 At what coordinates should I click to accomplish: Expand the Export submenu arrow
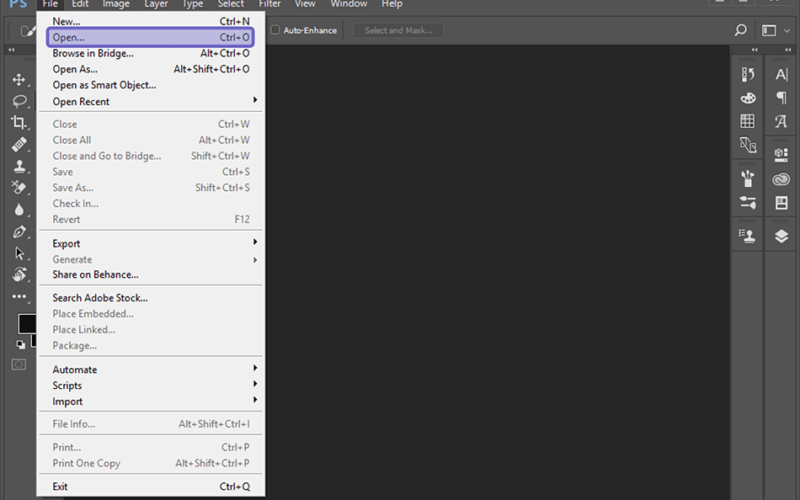click(255, 242)
